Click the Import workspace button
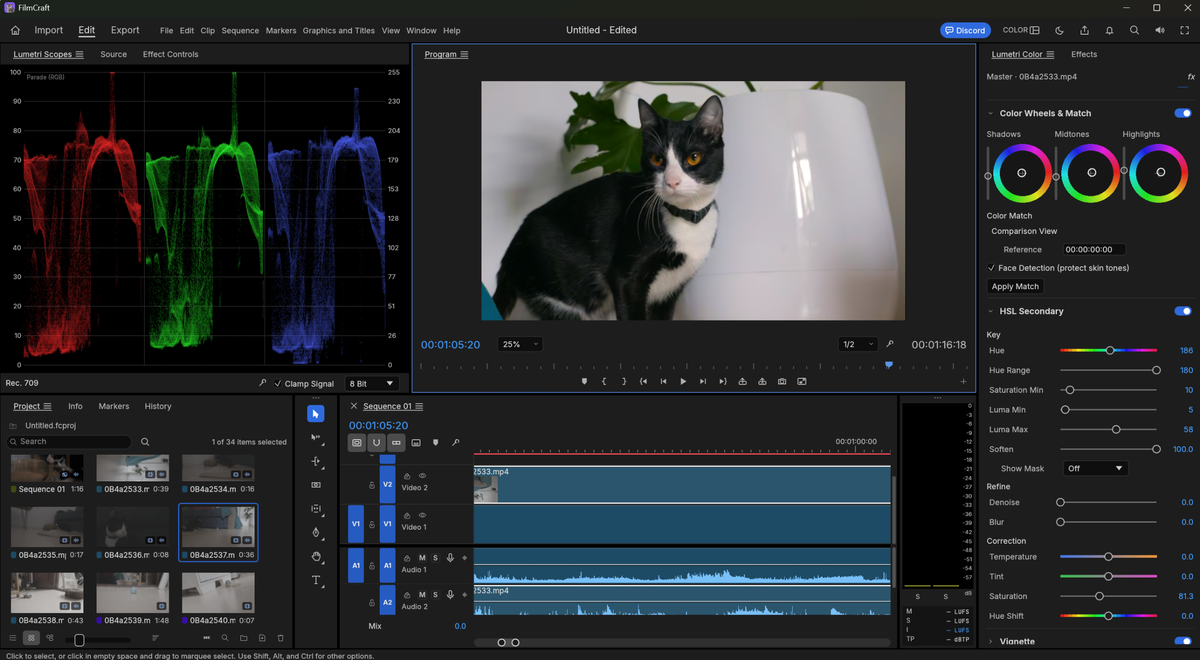The height and width of the screenshot is (660, 1200). point(49,30)
